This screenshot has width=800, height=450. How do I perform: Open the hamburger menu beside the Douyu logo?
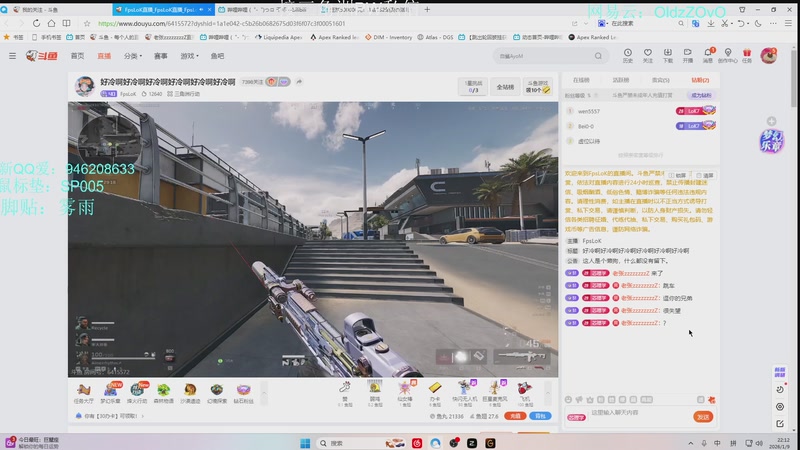pyautogui.click(x=12, y=56)
